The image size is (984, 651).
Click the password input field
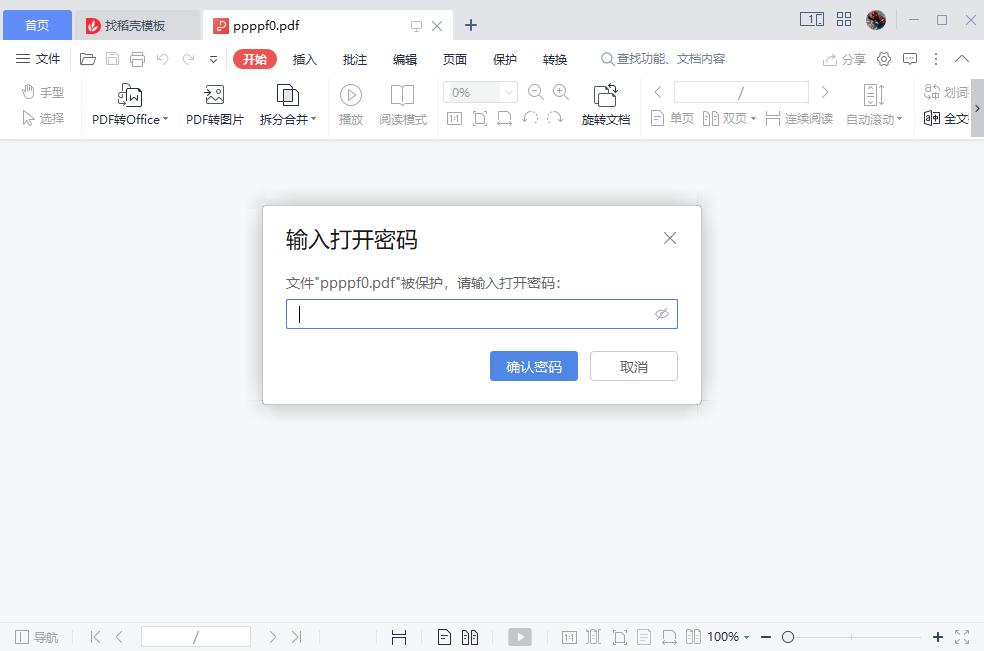(470, 313)
